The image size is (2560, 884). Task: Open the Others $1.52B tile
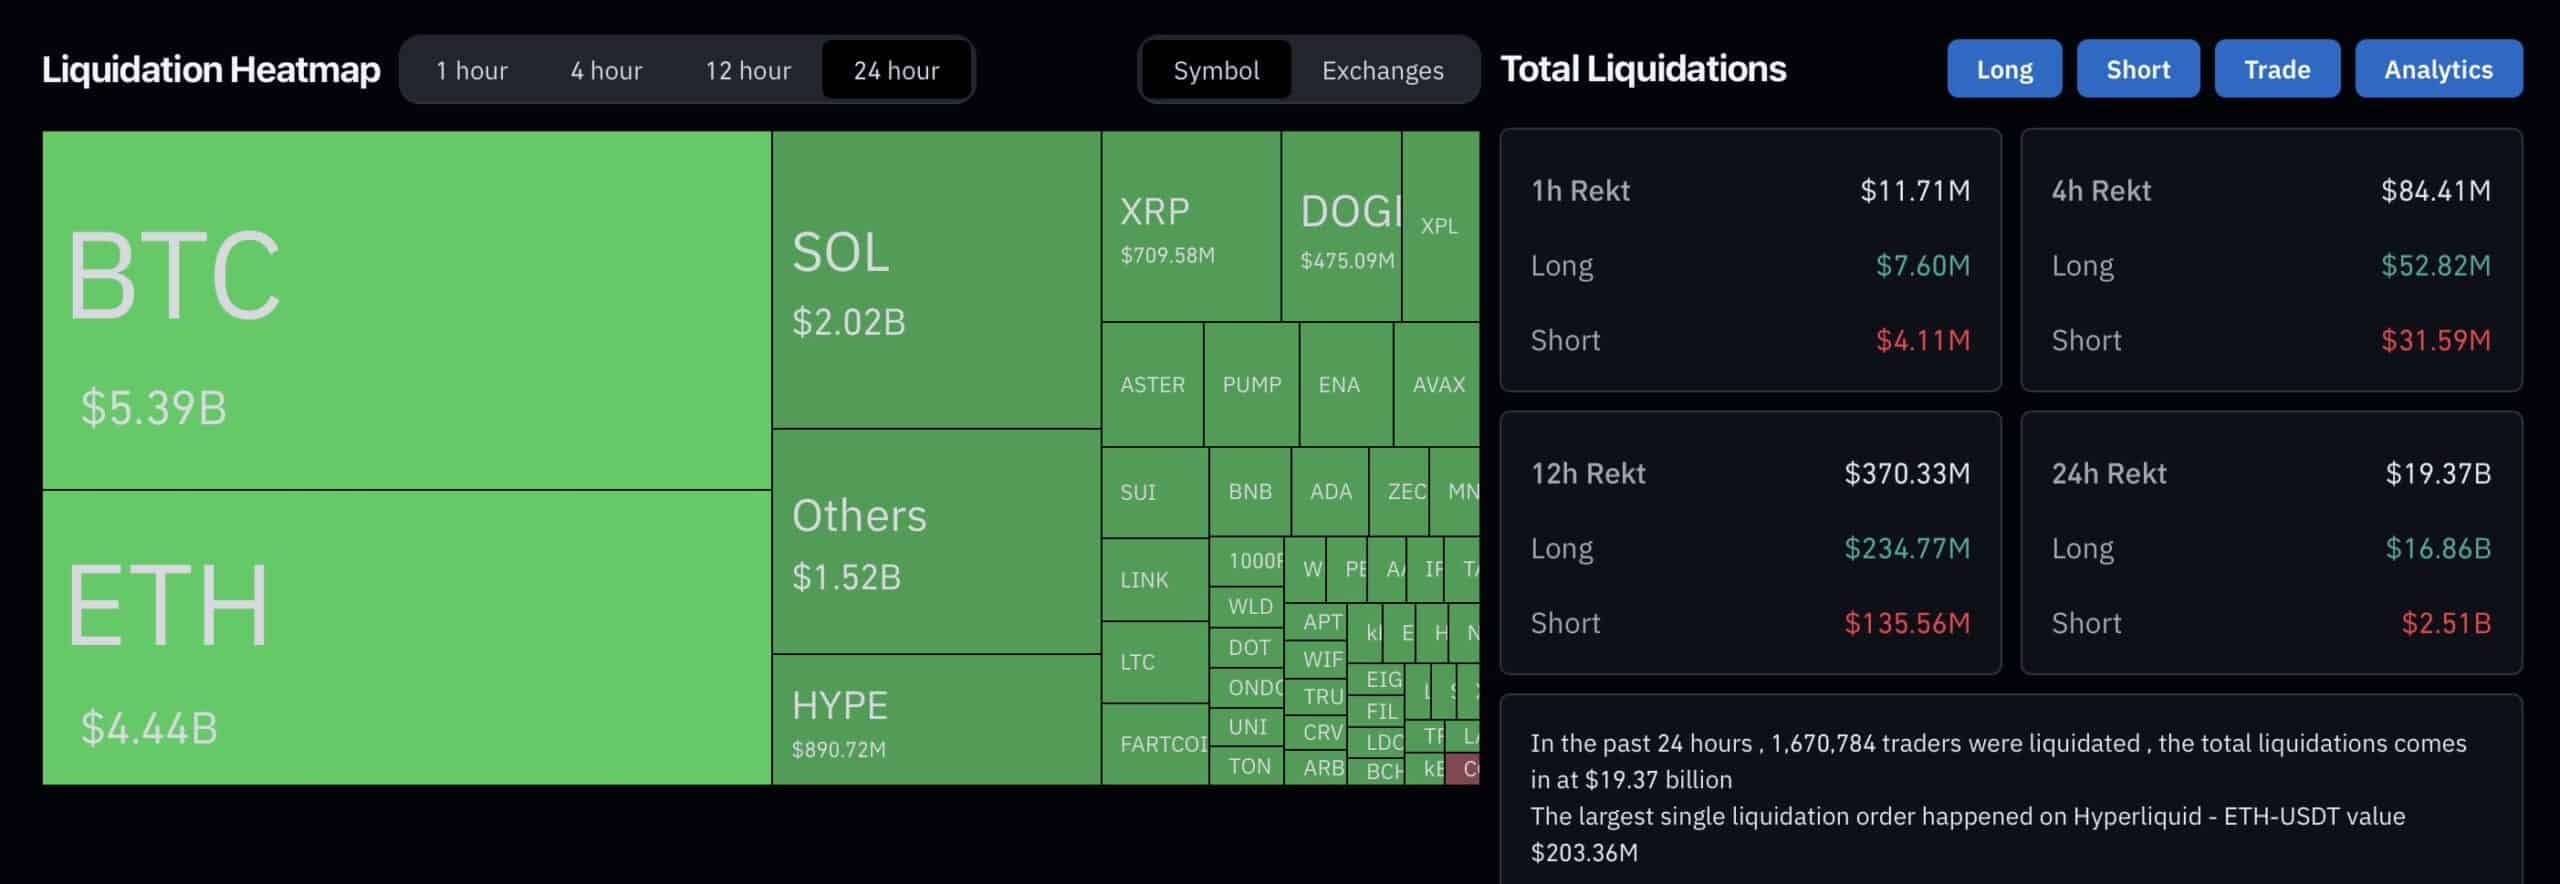coord(936,542)
